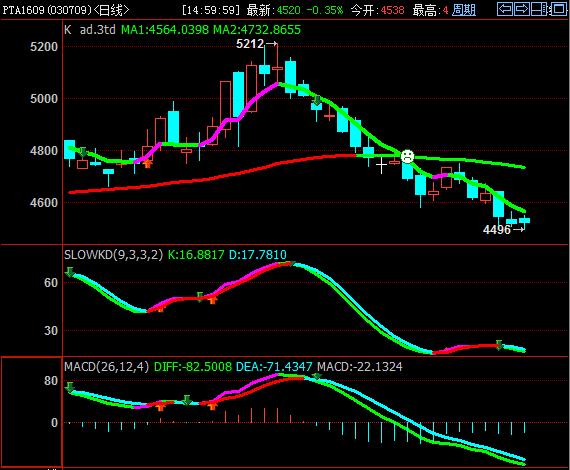The width and height of the screenshot is (570, 470).
Task: Click the 4800 price axis label
Action: [44, 151]
